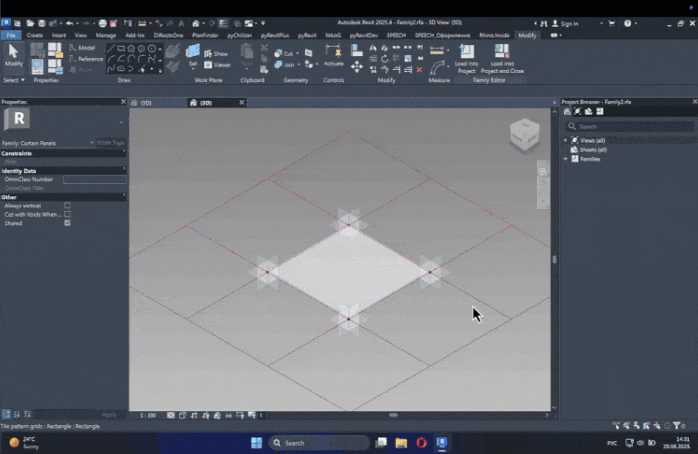
Task: Uncheck the Shared checkbox
Action: 67,223
